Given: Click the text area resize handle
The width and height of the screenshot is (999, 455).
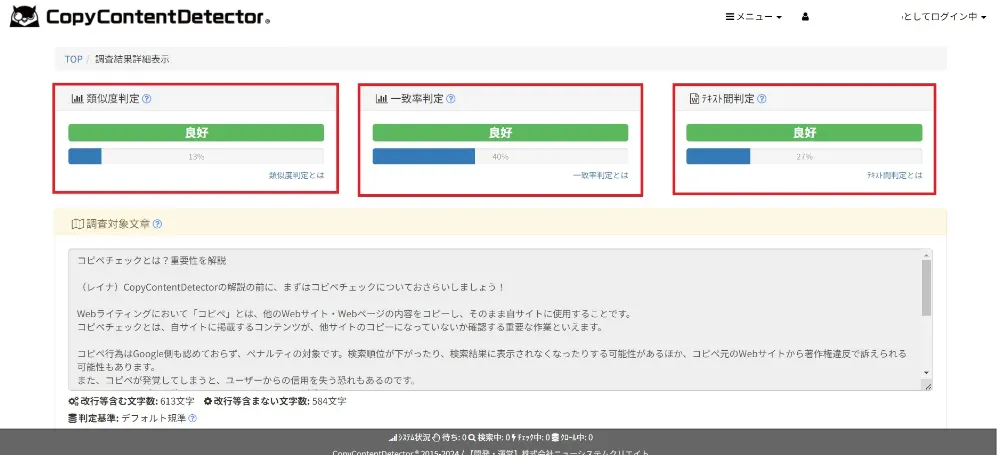Looking at the screenshot, I should point(927,386).
